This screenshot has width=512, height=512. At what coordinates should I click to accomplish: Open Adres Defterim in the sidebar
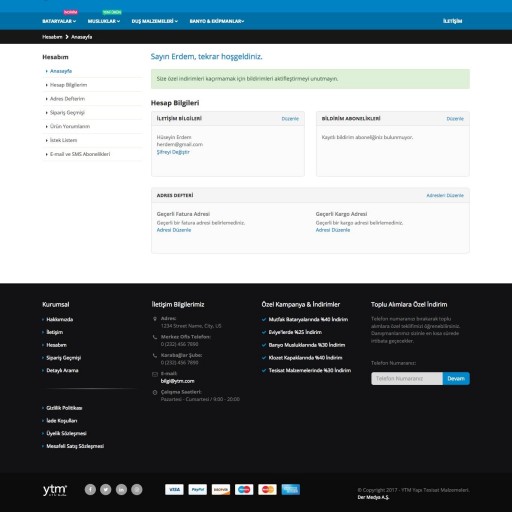click(67, 99)
